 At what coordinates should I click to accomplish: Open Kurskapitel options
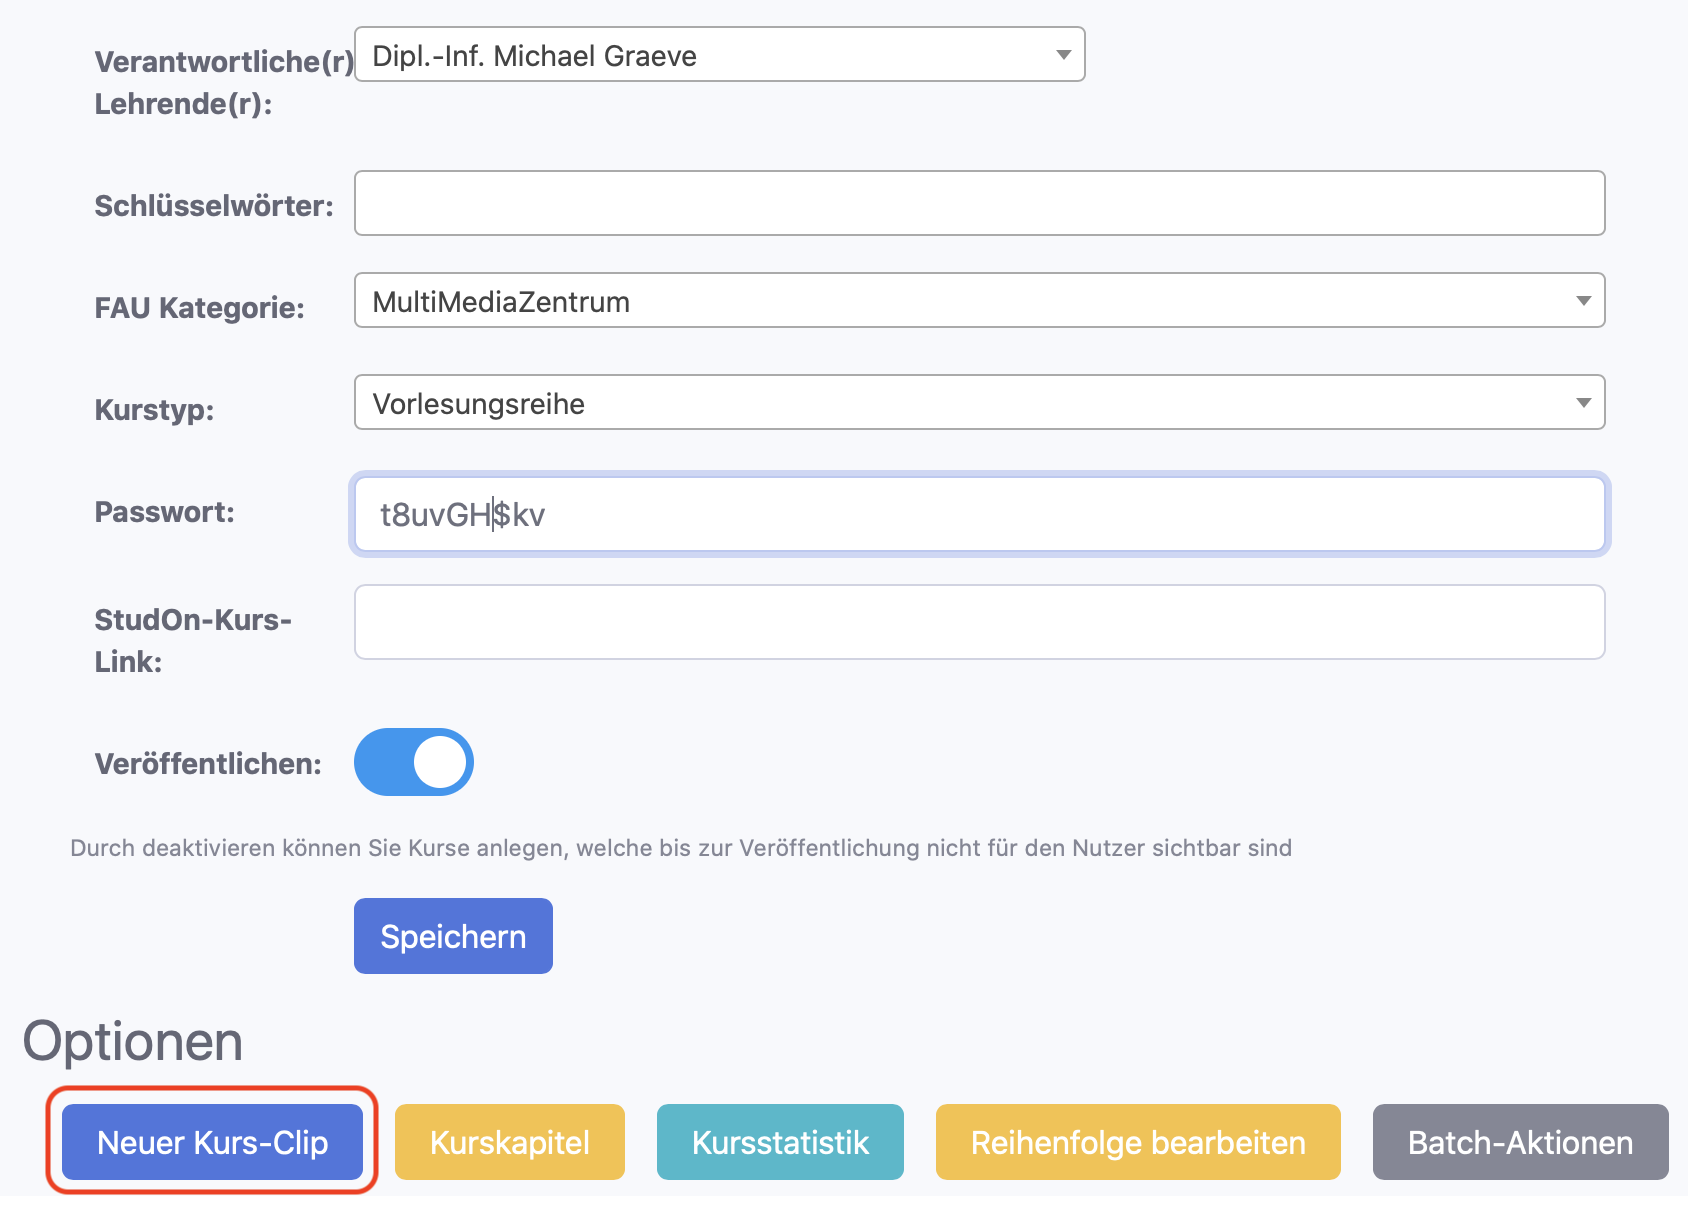[509, 1142]
